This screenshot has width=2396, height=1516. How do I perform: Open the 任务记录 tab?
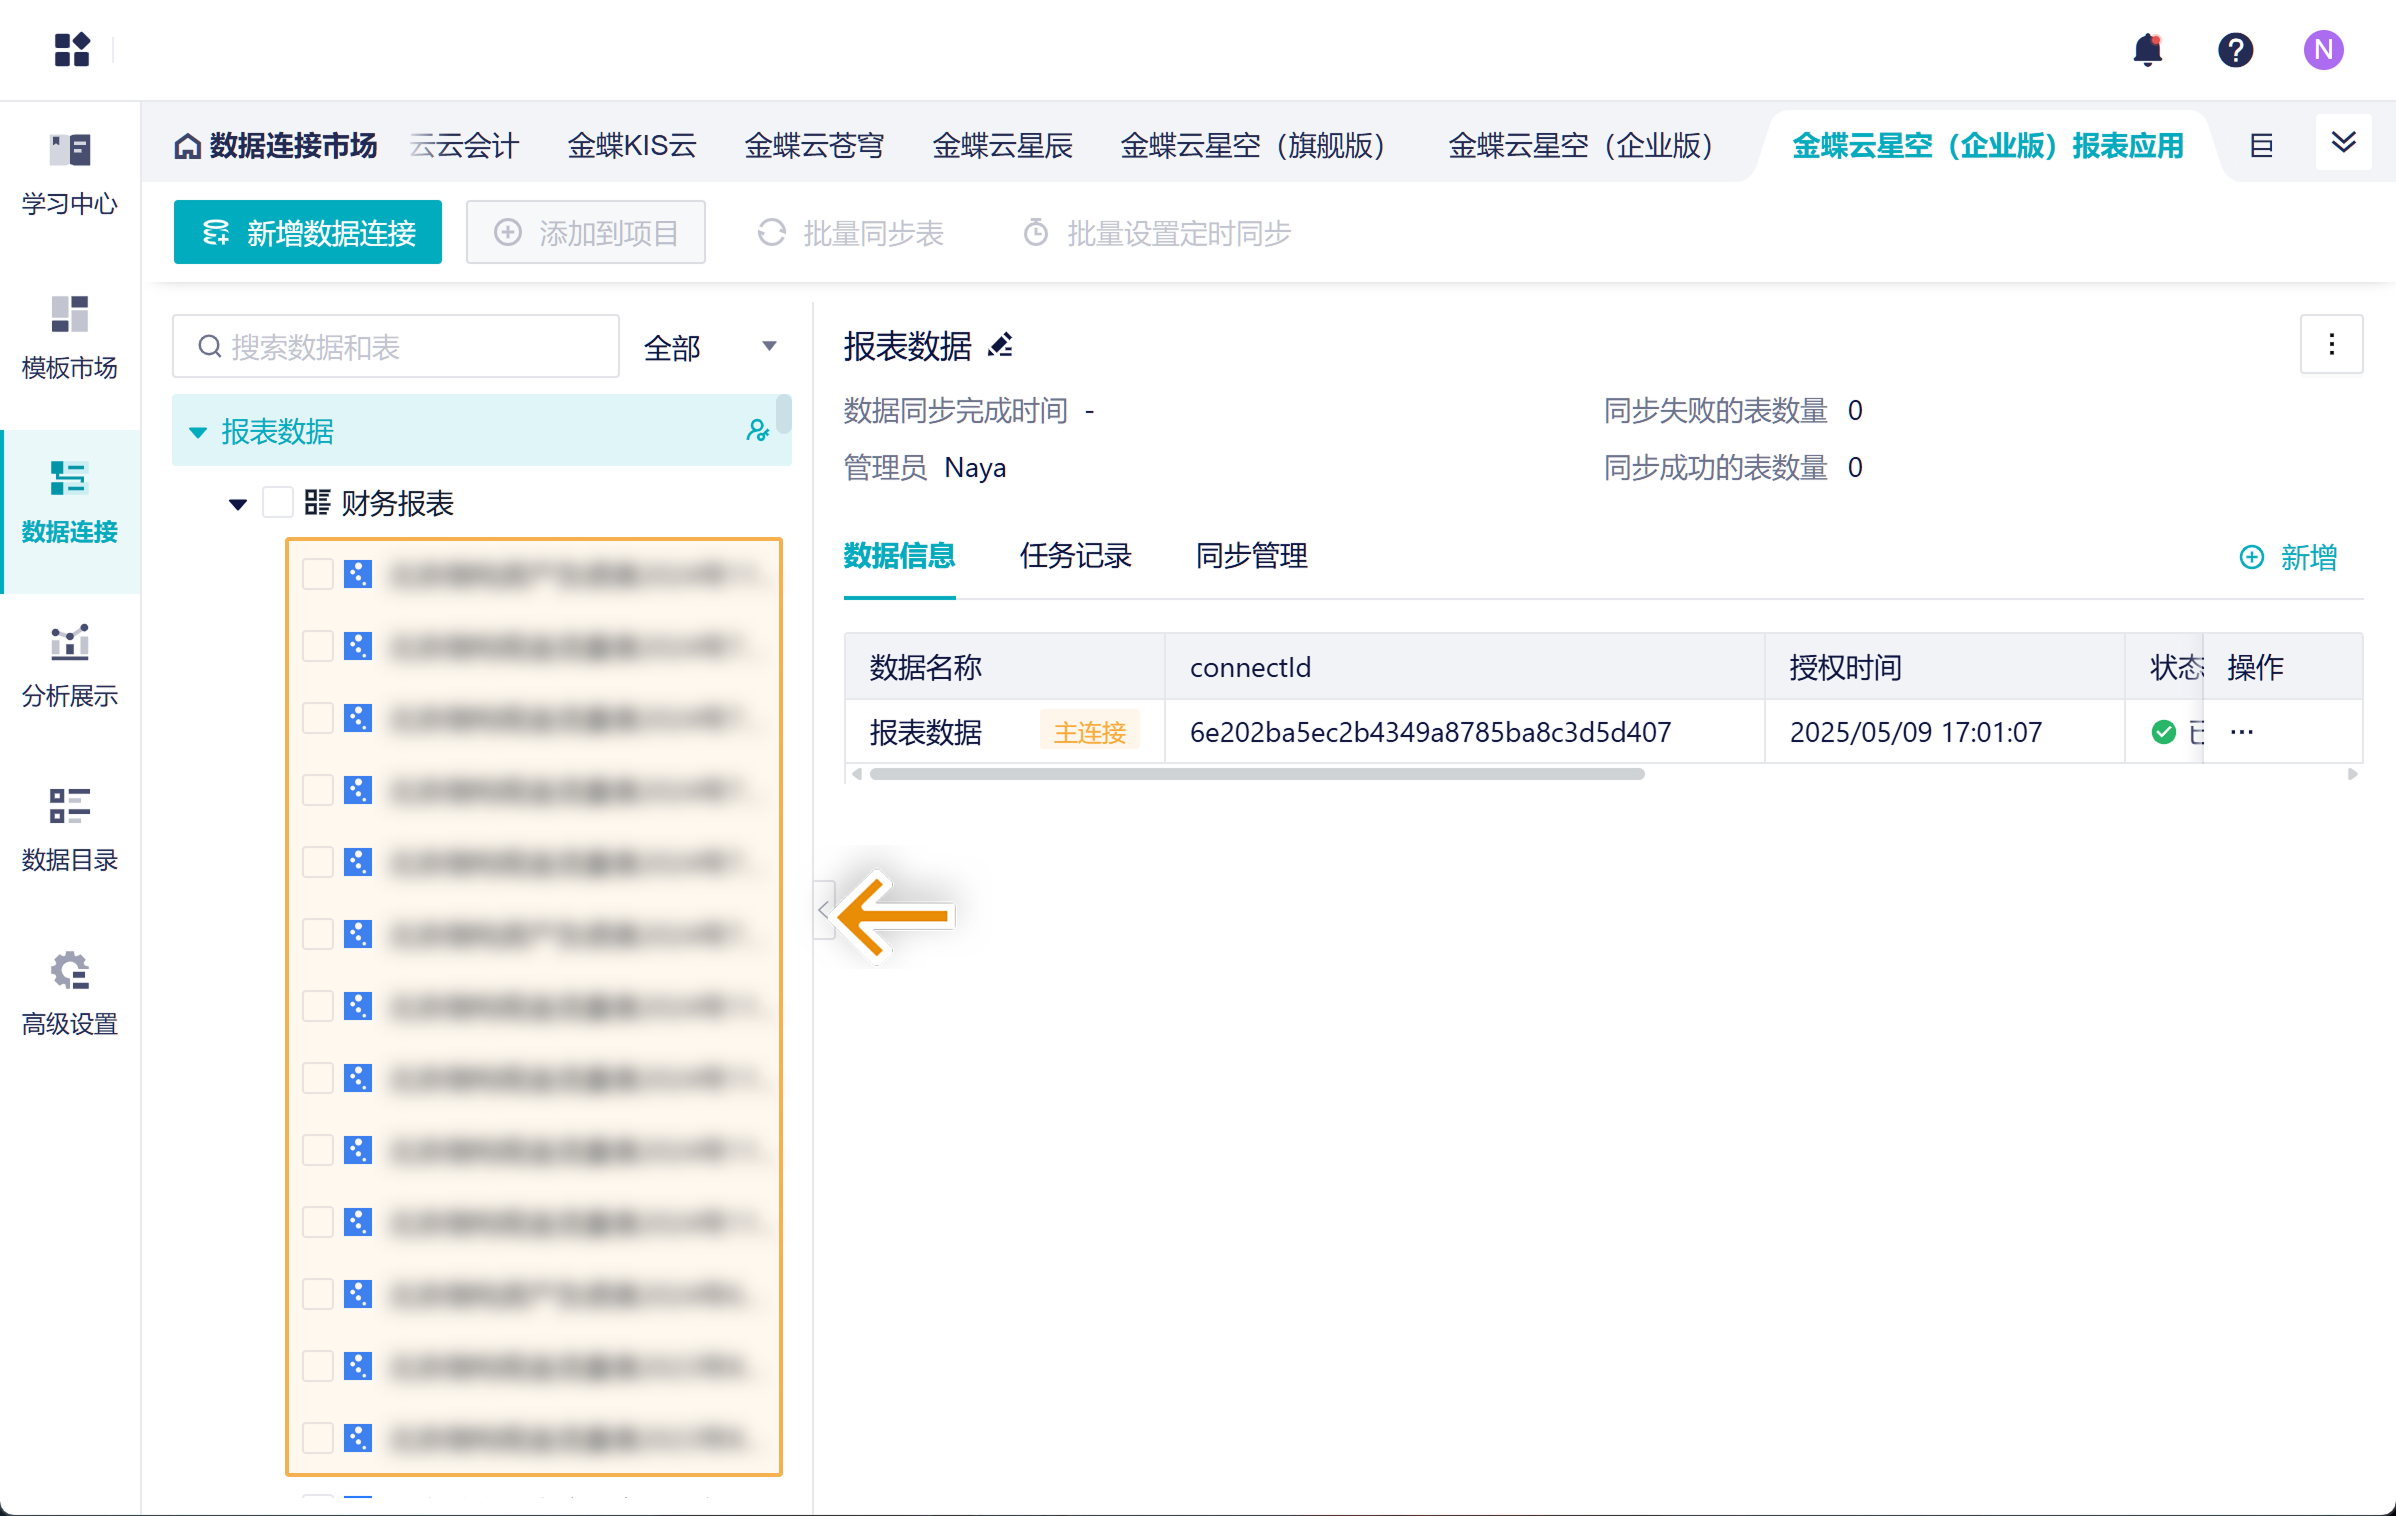tap(1075, 556)
